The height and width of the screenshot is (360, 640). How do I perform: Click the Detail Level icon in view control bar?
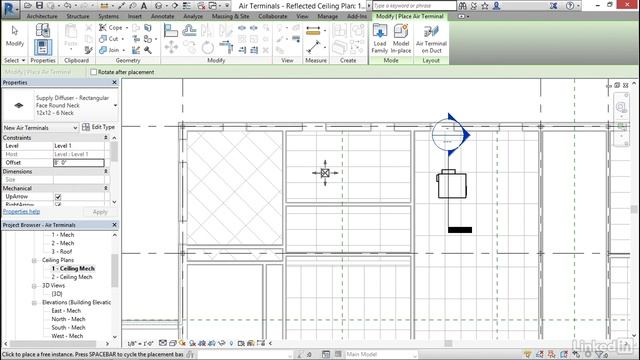click(x=163, y=343)
